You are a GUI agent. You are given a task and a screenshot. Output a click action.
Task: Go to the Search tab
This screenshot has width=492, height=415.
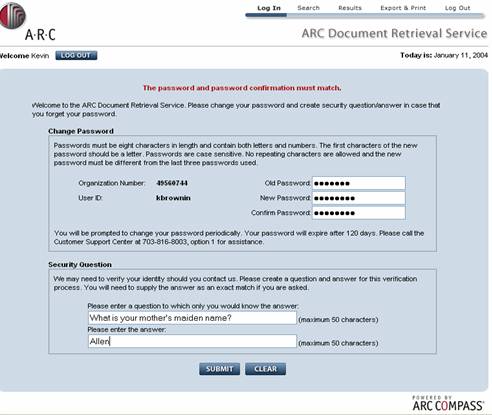pyautogui.click(x=308, y=8)
